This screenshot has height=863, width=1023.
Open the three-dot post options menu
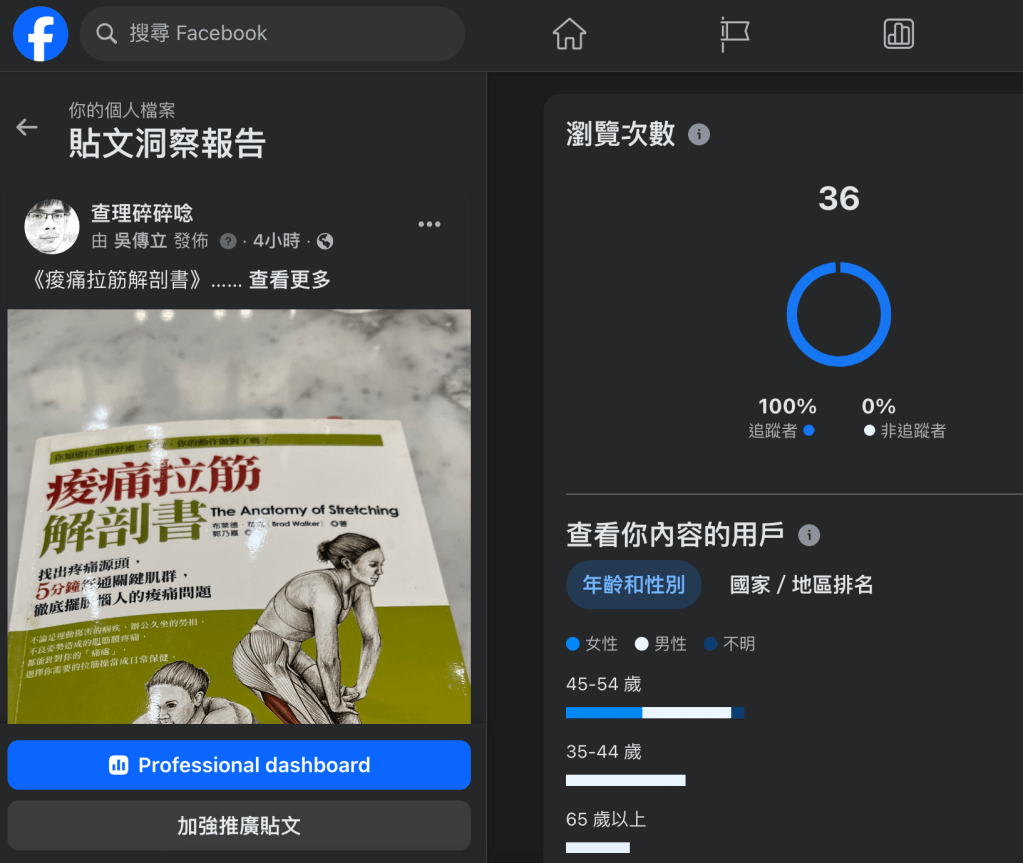tap(429, 224)
